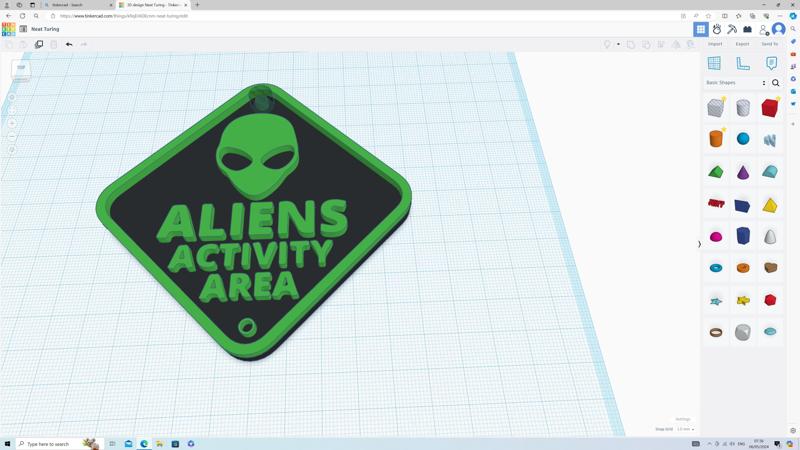Pick the brown Ring shape
This screenshot has width=800, height=450.
click(x=716, y=332)
